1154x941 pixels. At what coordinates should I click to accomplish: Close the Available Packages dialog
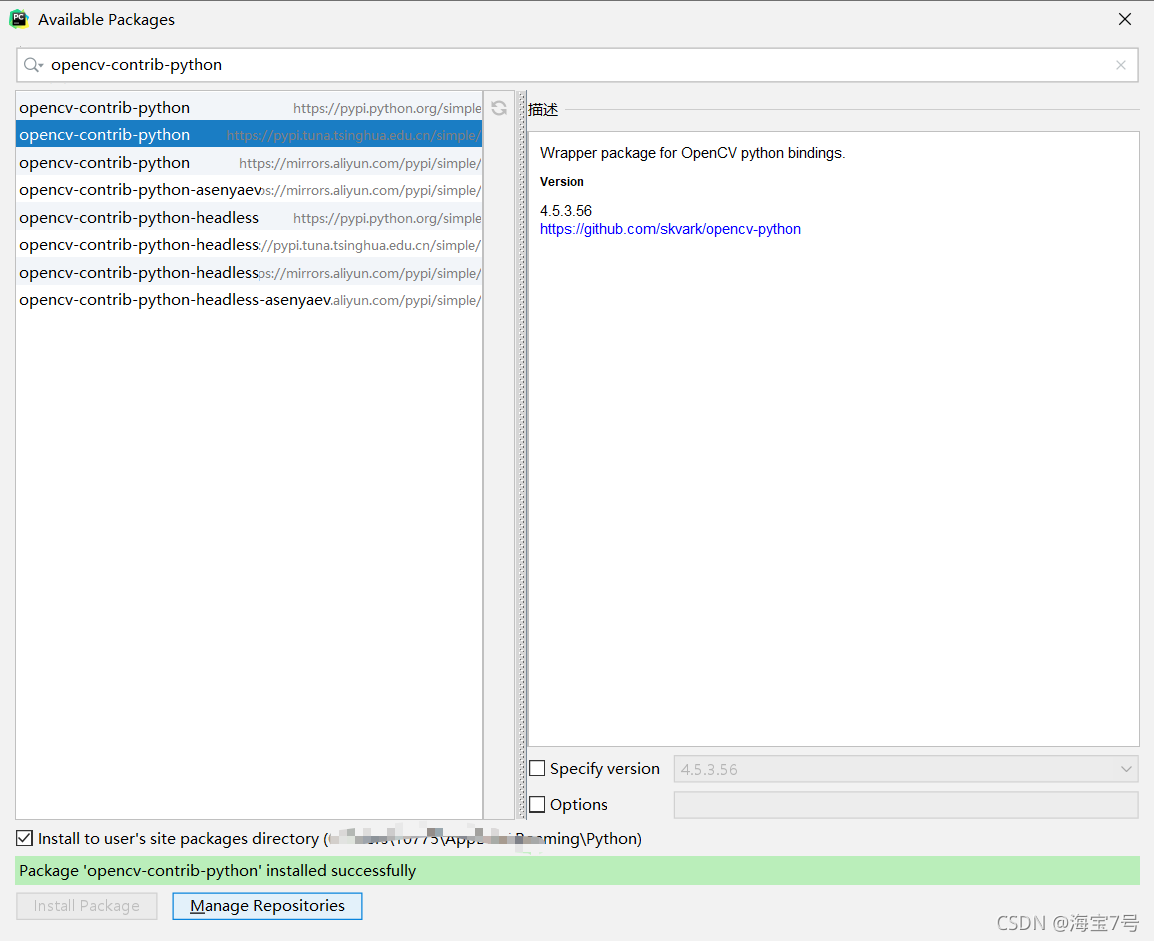point(1125,19)
